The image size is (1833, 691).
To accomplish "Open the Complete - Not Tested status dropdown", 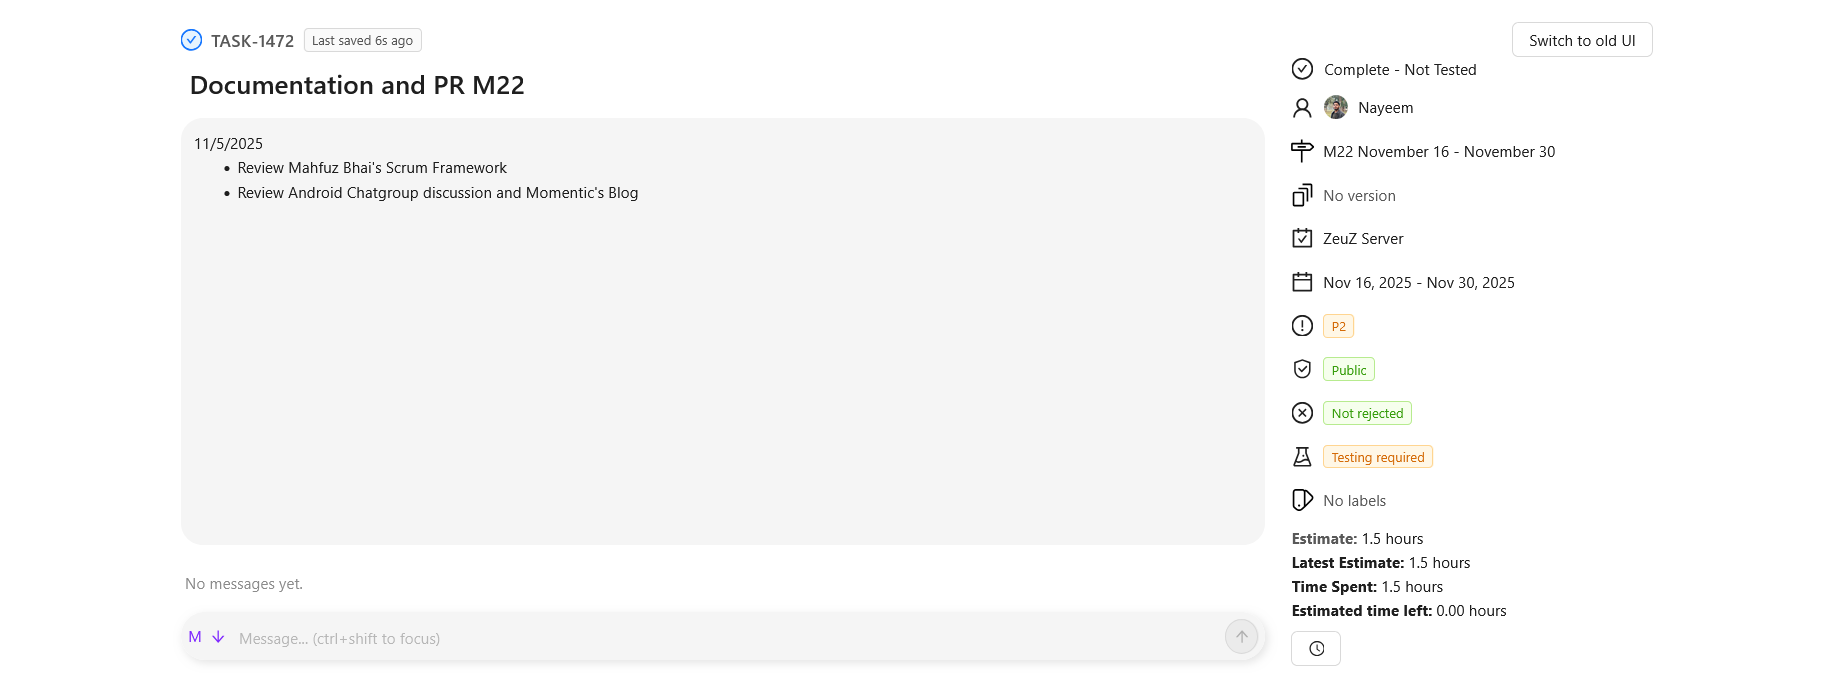I will (1400, 69).
